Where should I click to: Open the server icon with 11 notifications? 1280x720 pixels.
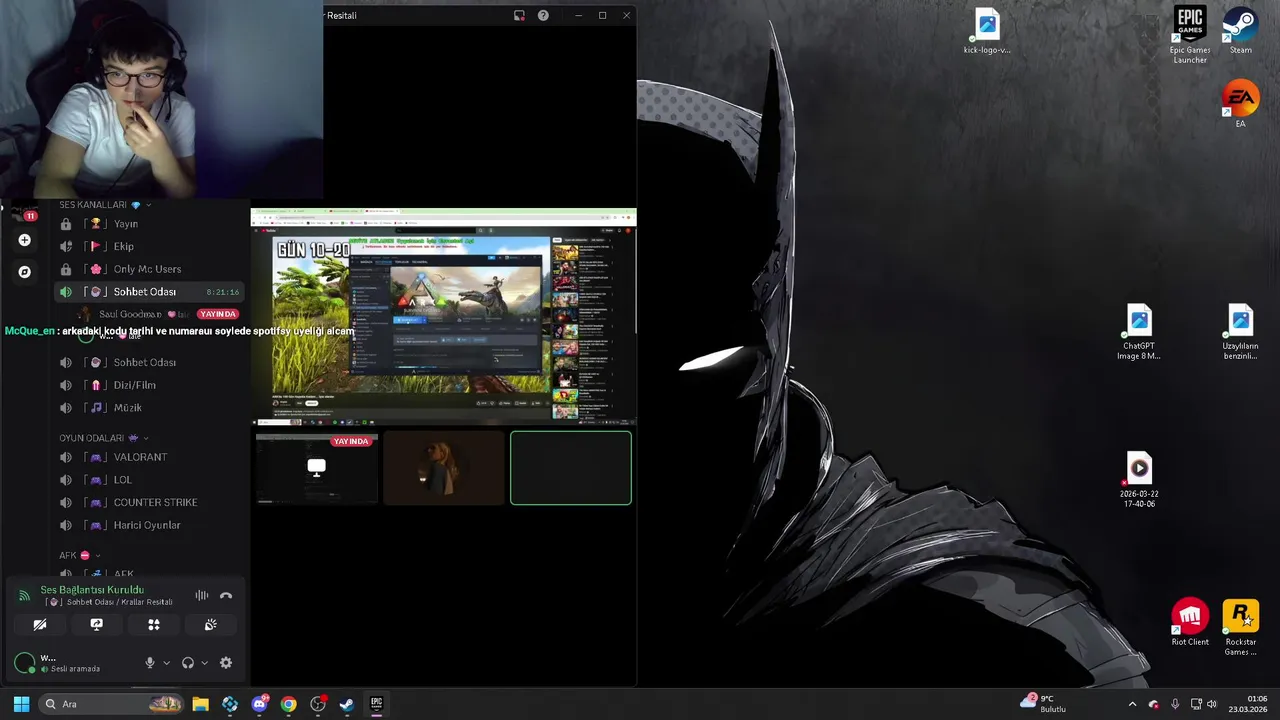[24, 212]
